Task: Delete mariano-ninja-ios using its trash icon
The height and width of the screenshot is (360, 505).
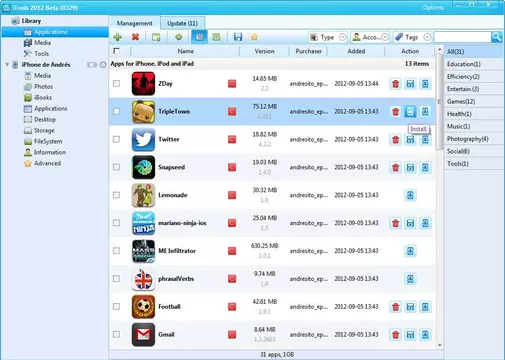Action: 396,223
